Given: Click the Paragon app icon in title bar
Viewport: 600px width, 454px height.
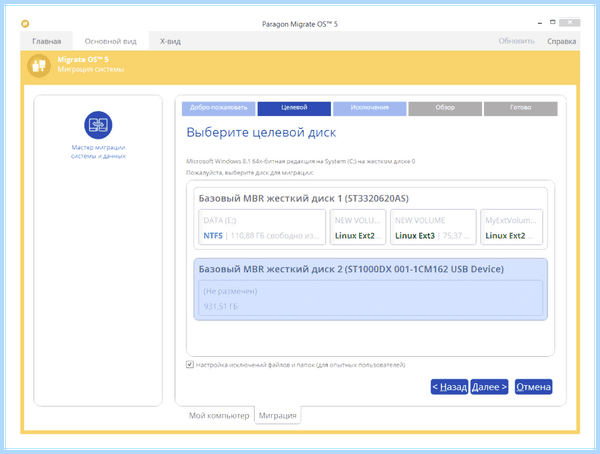Looking at the screenshot, I should (25, 24).
